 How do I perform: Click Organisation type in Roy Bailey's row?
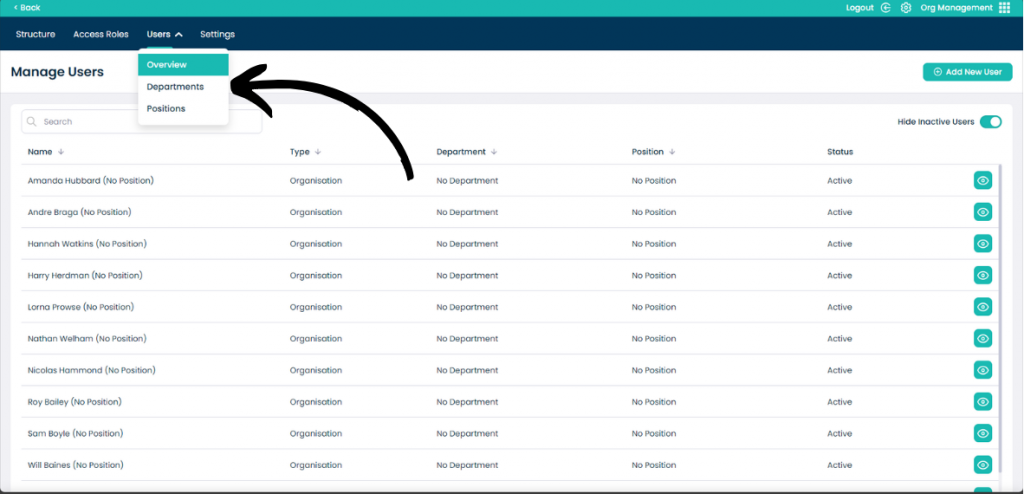[x=315, y=401]
